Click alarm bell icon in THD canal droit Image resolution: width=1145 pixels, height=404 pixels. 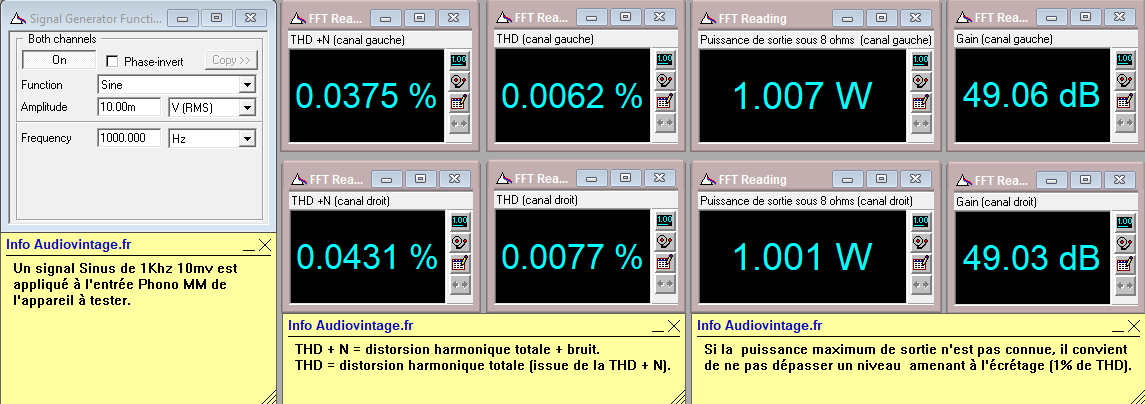click(x=665, y=241)
